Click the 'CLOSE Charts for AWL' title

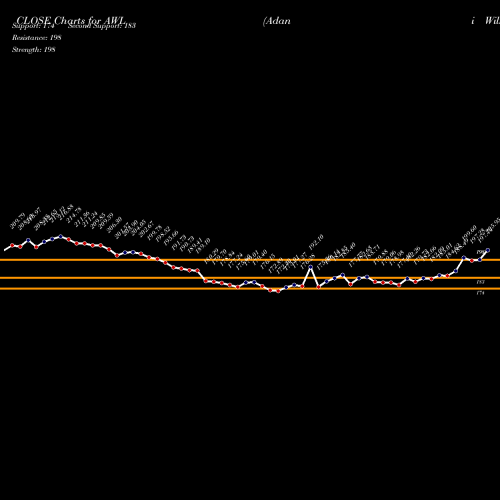point(71,21)
